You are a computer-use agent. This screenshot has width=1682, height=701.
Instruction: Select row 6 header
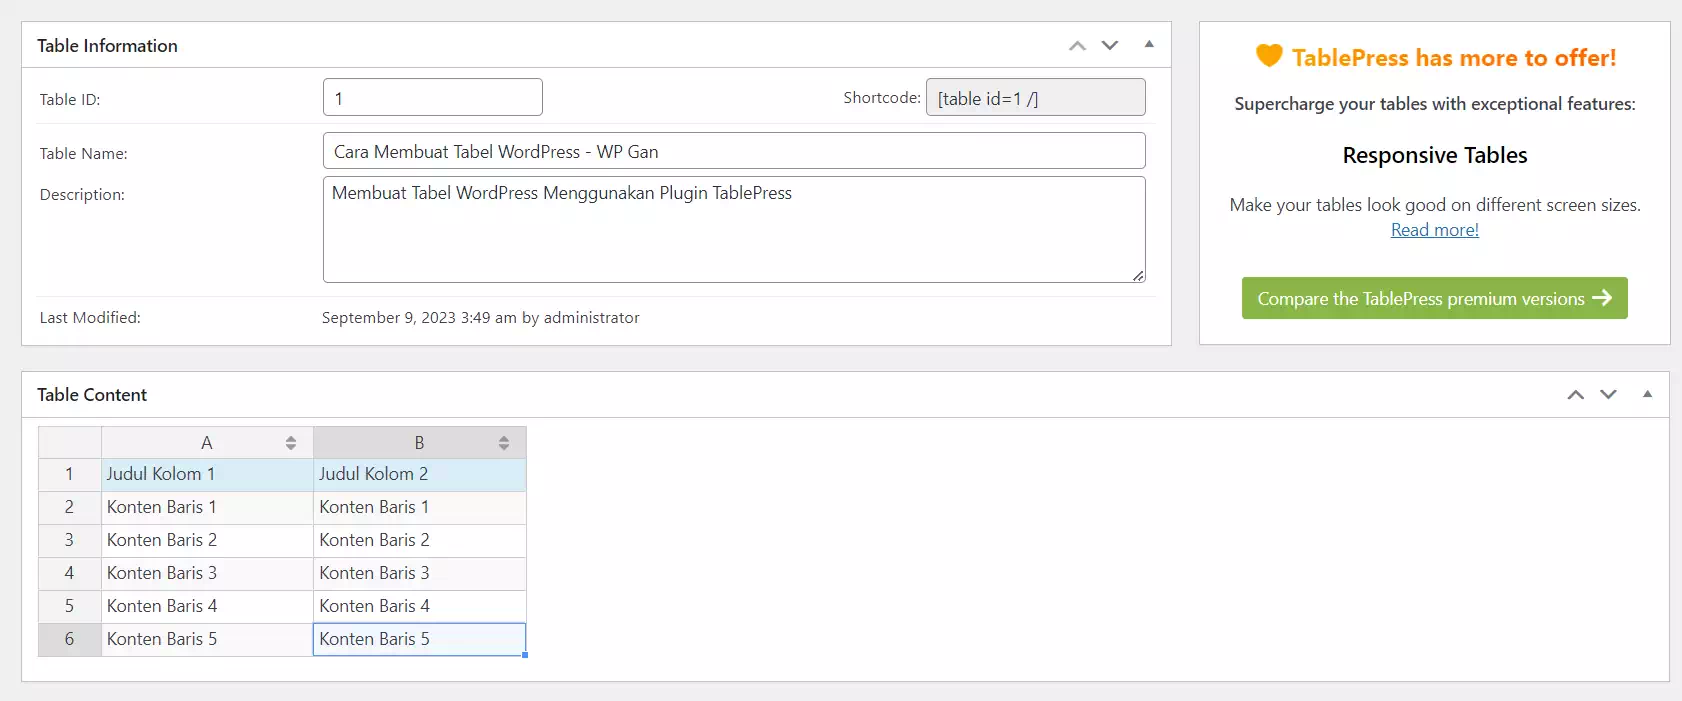click(x=70, y=639)
